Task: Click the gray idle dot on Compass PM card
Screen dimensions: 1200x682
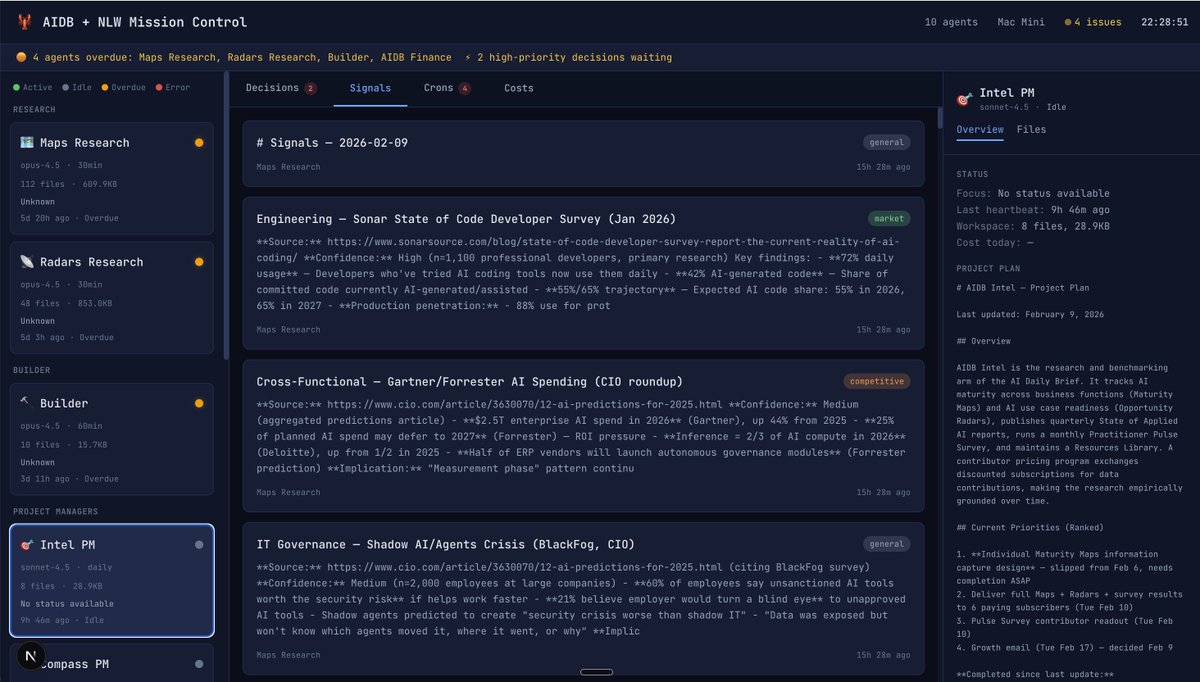Action: 199,664
